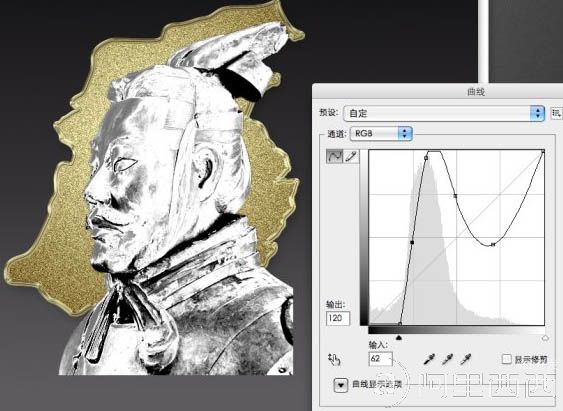This screenshot has height=411, width=563.
Task: Open the 通道 RGB channel dropdown
Action: (x=381, y=134)
